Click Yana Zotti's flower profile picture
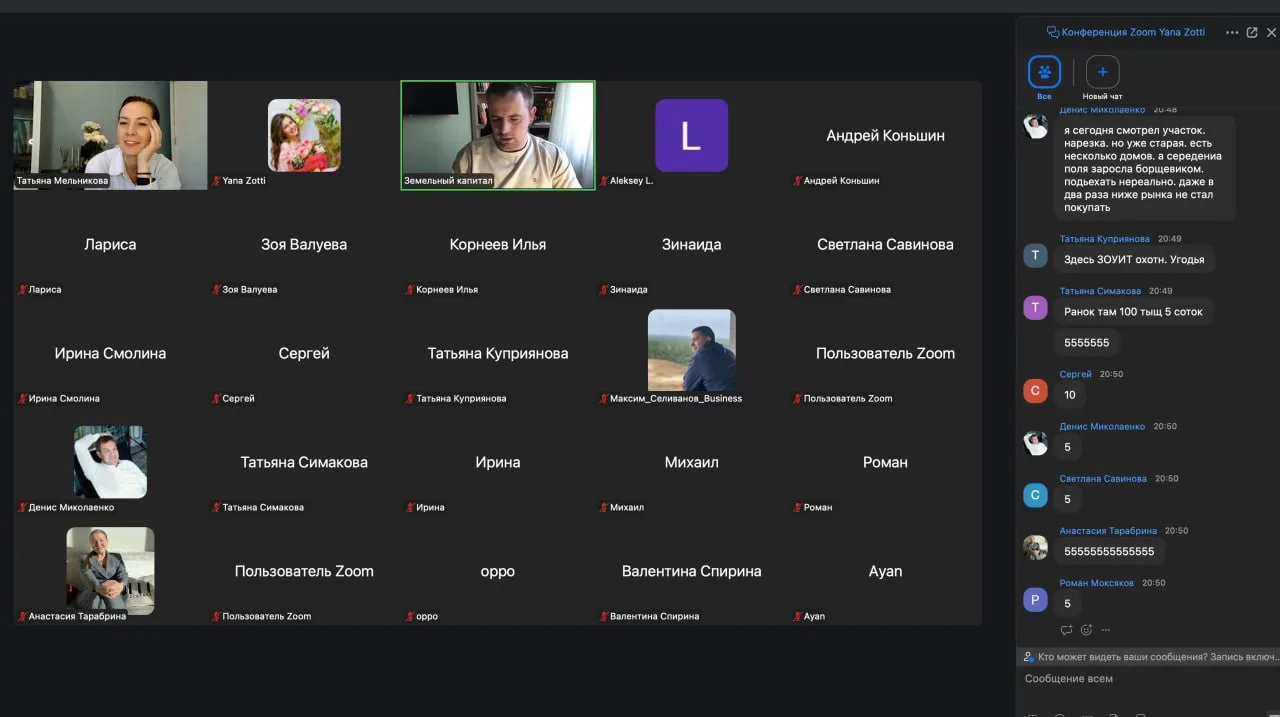1280x717 pixels. (x=304, y=135)
